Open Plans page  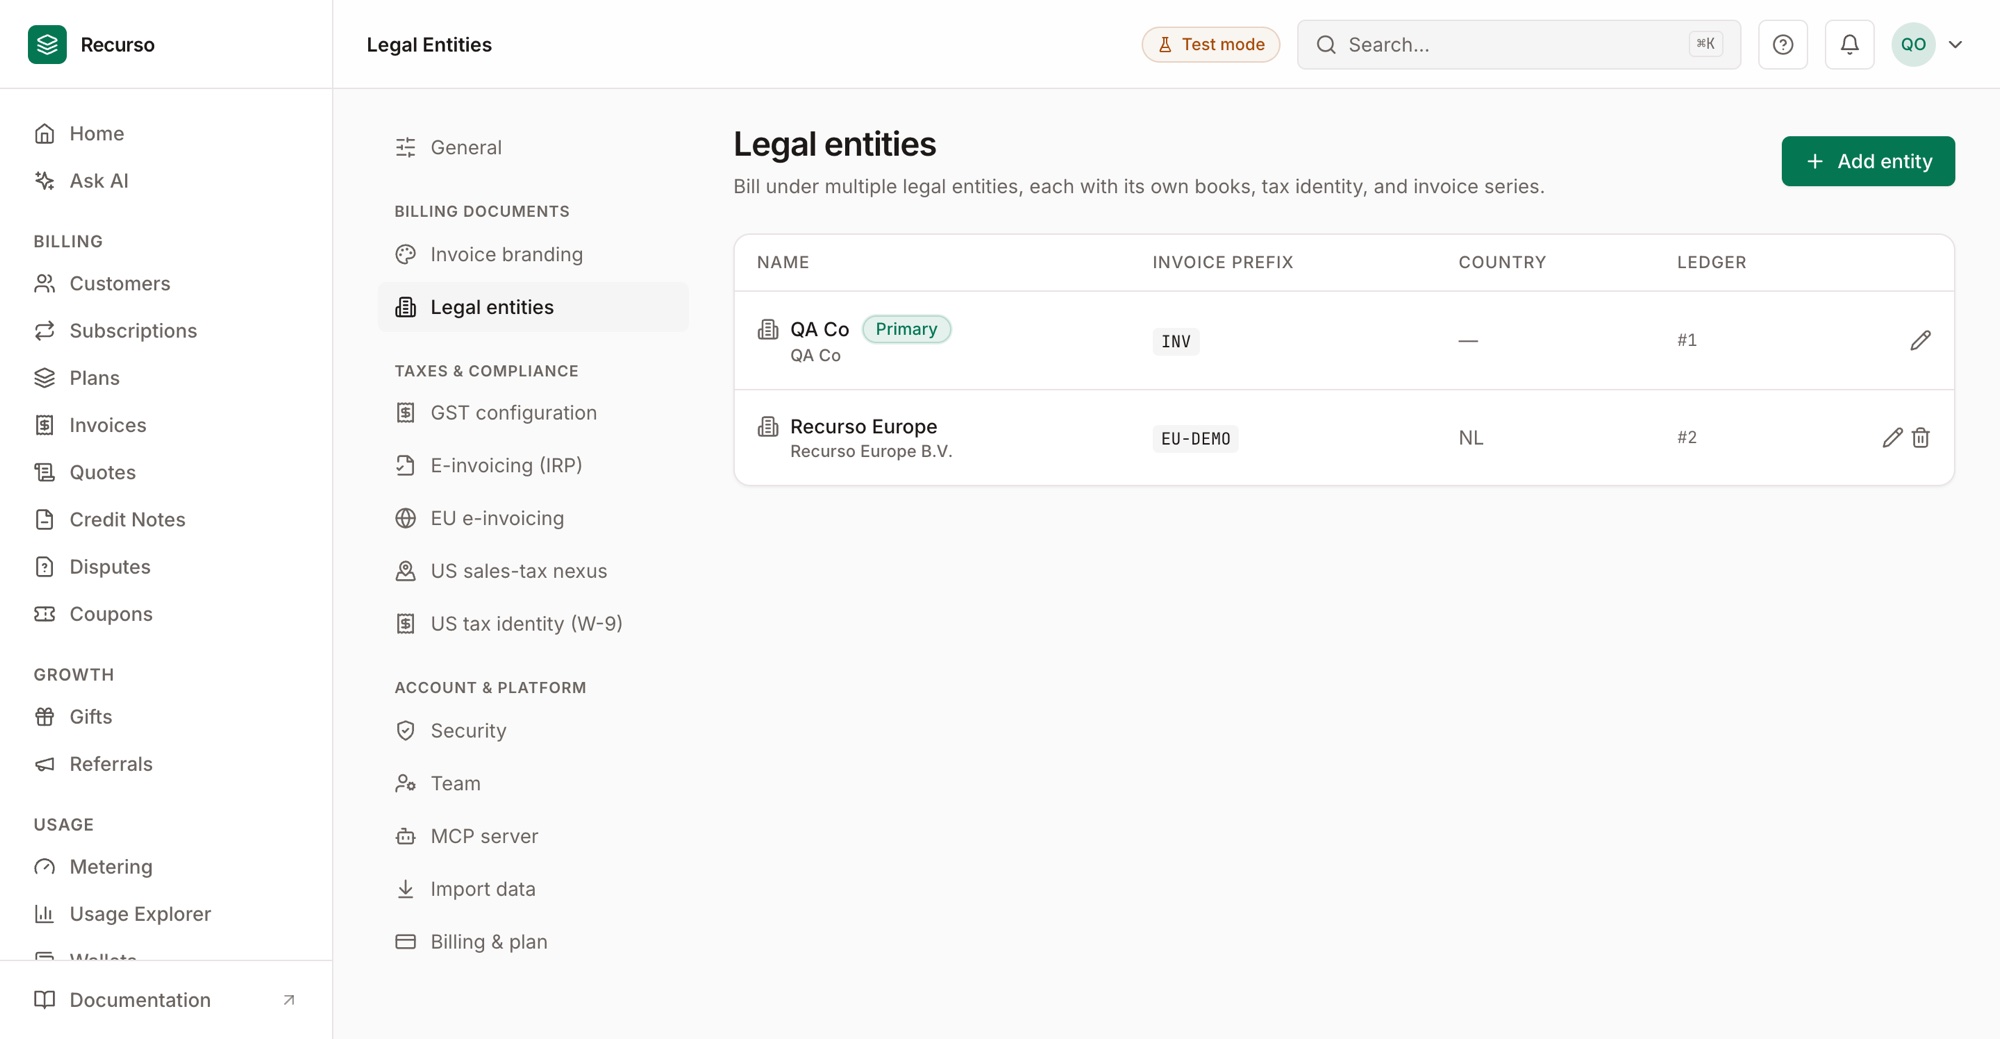click(x=94, y=378)
